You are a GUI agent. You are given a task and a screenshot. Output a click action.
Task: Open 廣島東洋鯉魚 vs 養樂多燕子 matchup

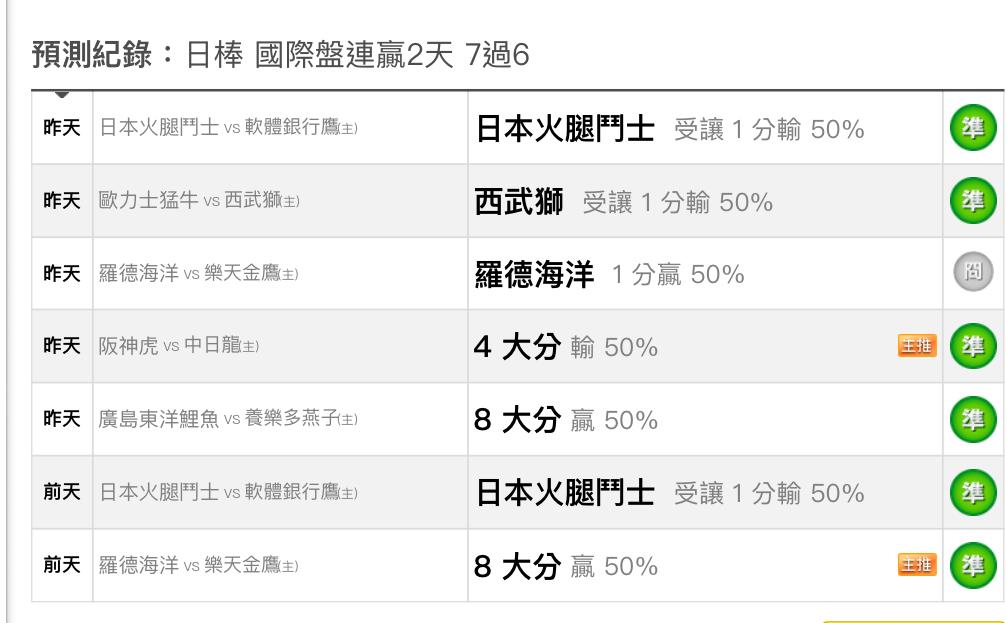pos(228,419)
